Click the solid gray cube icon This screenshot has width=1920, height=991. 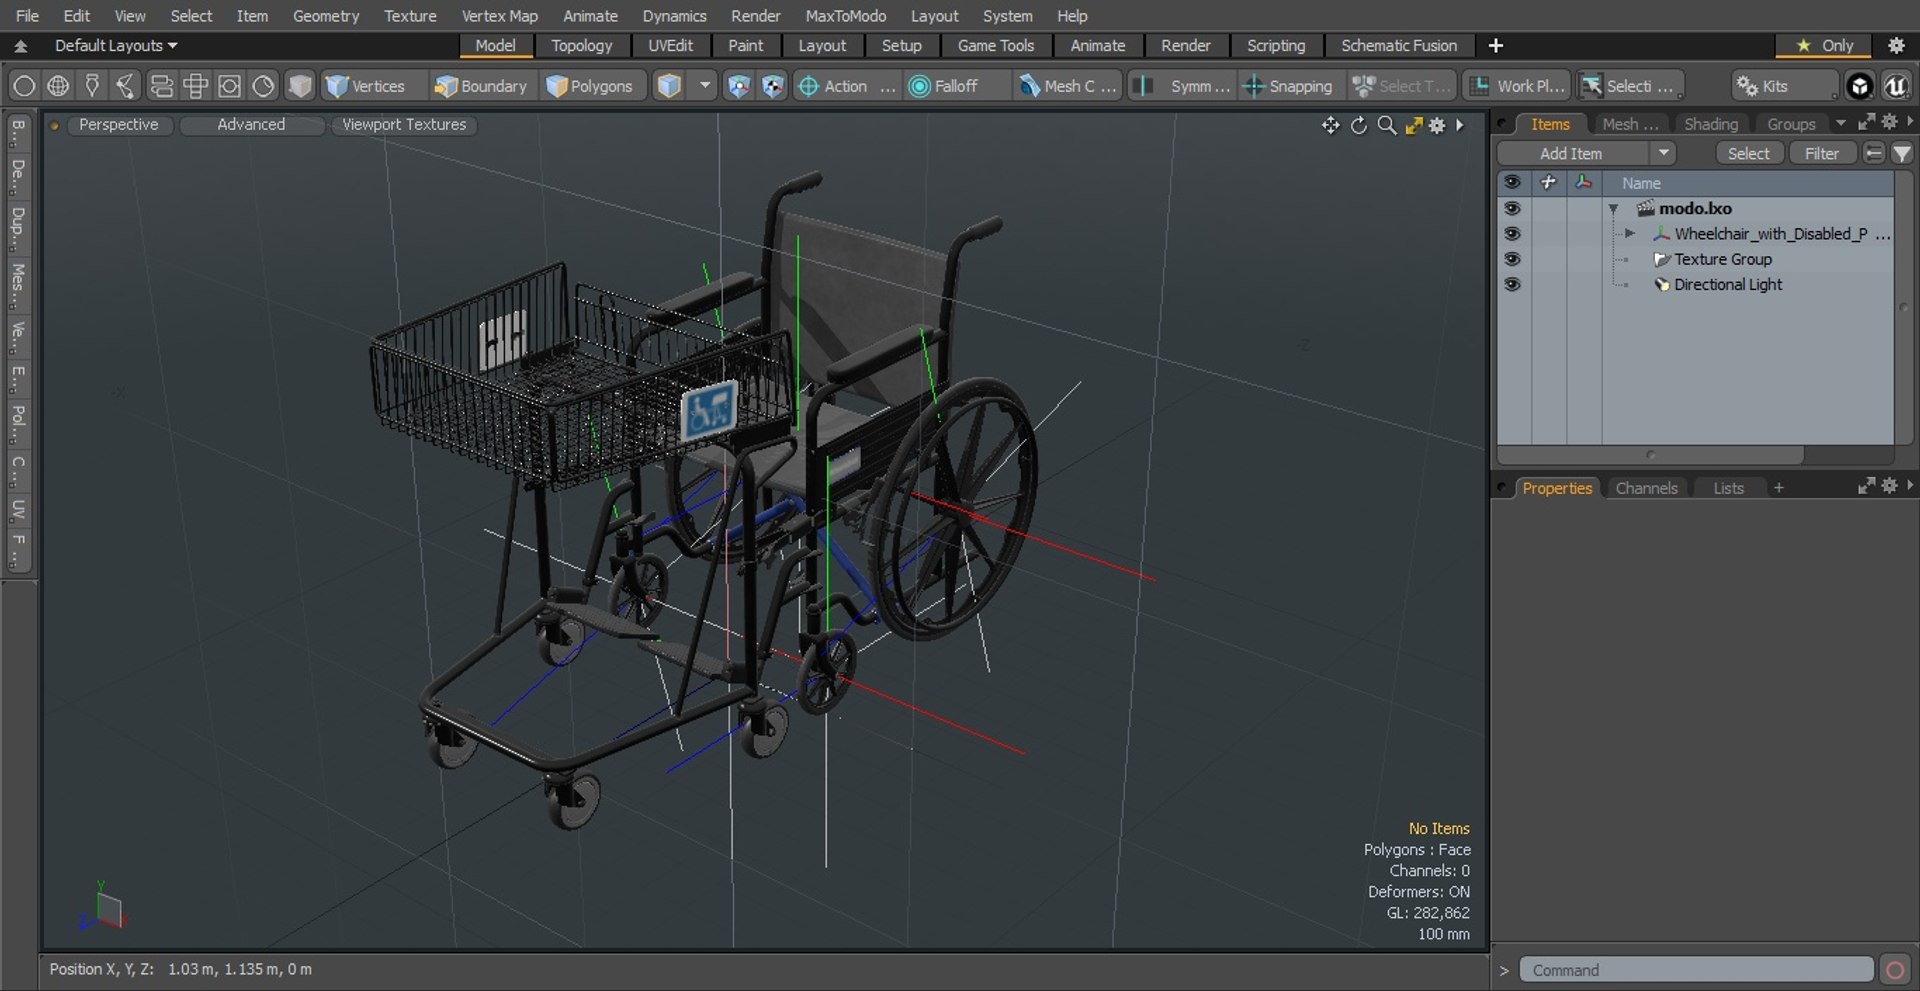(299, 86)
